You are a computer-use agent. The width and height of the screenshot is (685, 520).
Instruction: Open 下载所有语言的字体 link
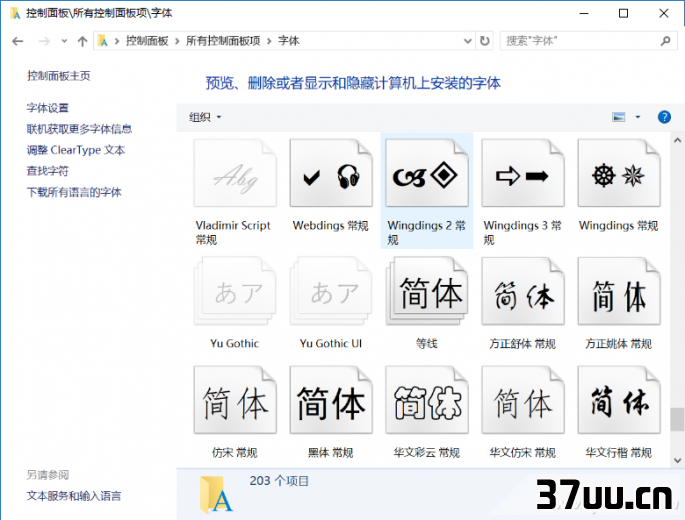click(x=74, y=192)
